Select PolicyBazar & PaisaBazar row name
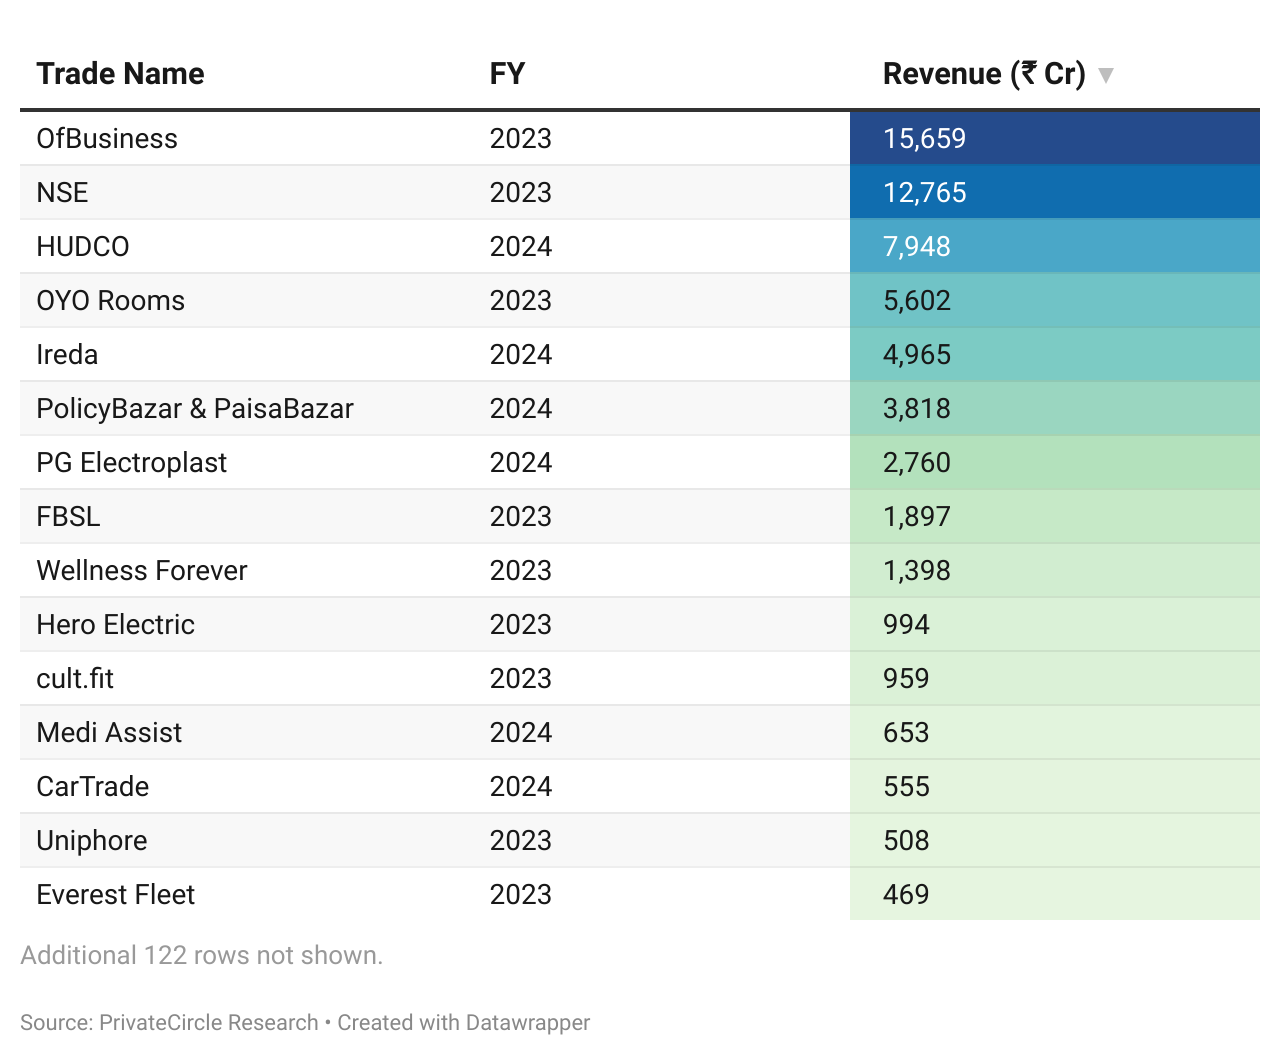This screenshot has width=1280, height=1056. pyautogui.click(x=195, y=409)
